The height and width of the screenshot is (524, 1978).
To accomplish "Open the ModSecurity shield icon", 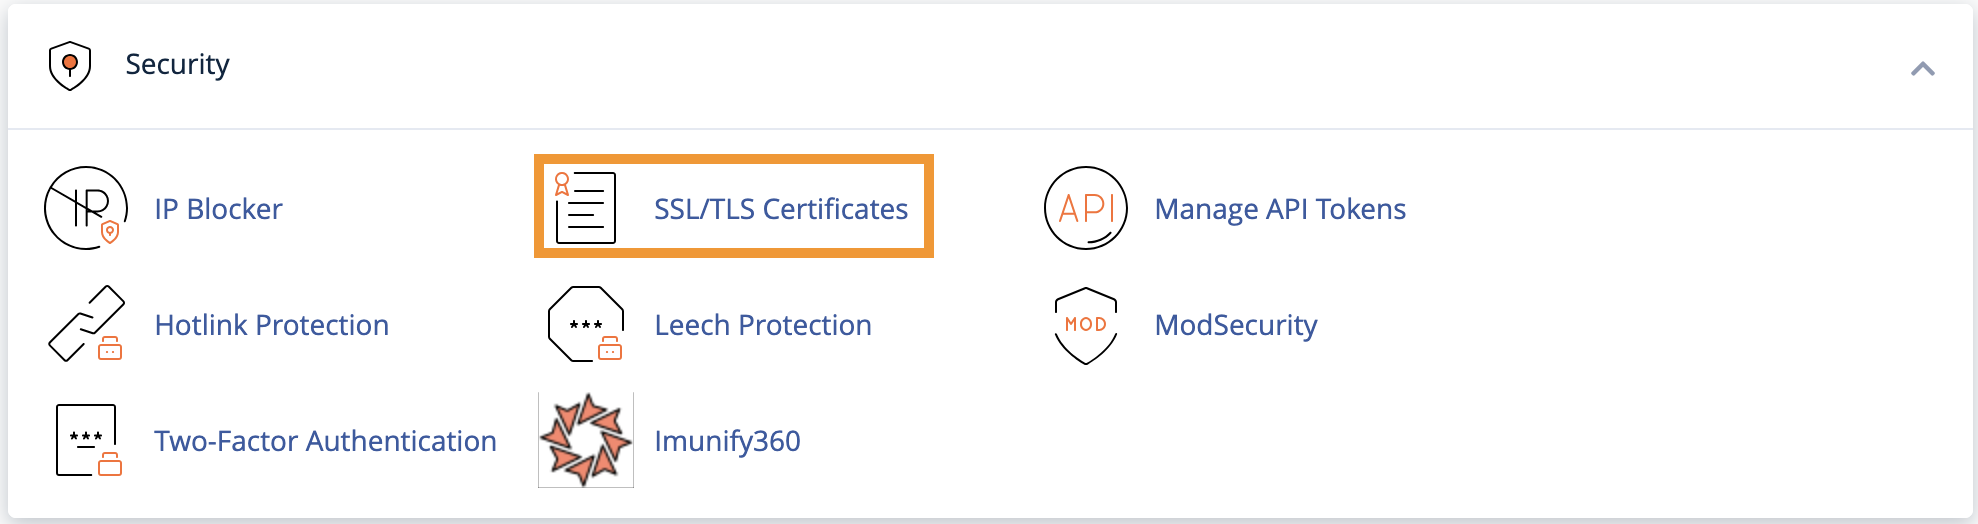I will click(x=1086, y=326).
